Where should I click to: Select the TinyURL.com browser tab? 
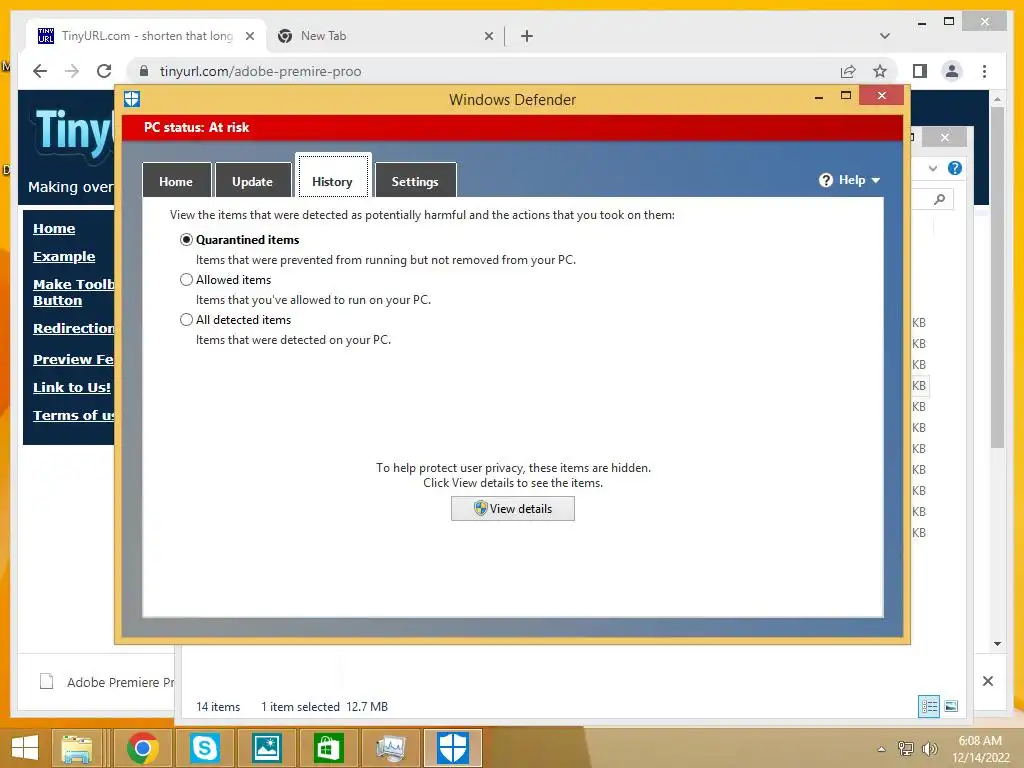pos(147,36)
